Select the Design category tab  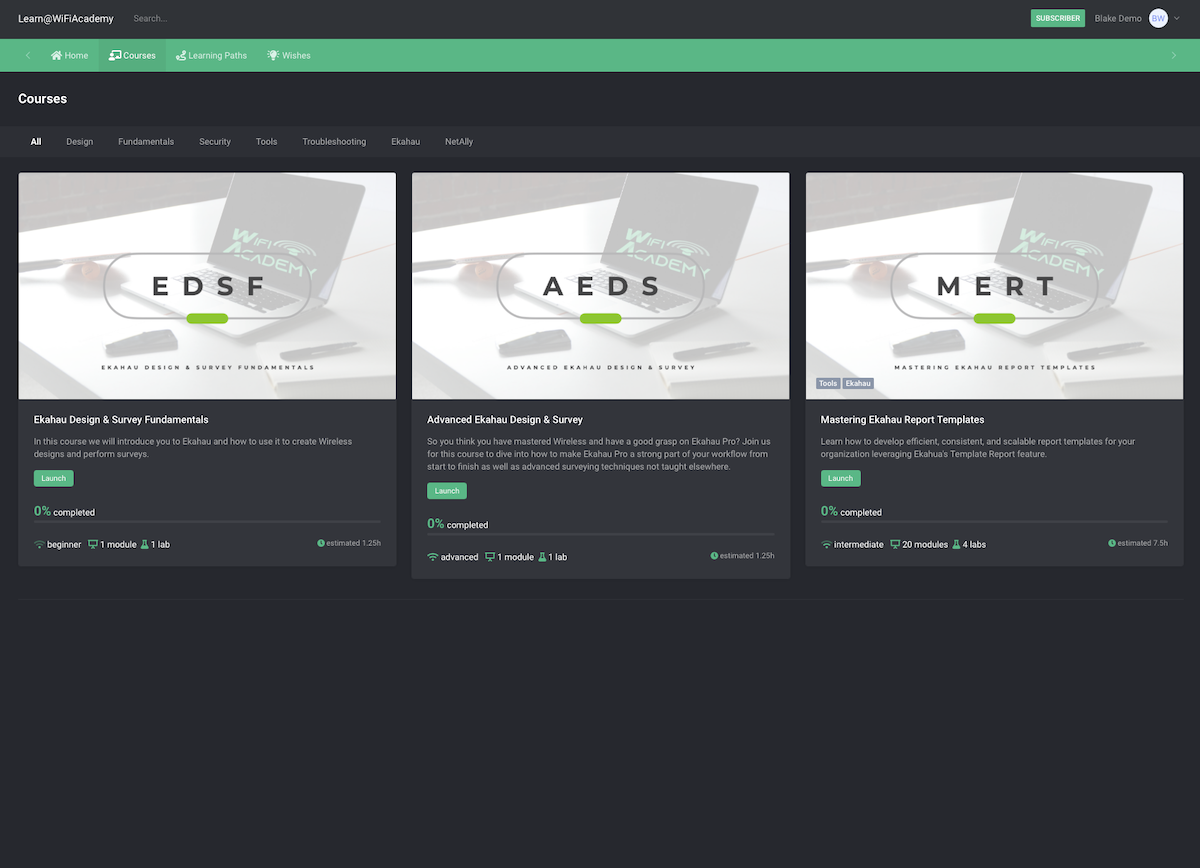(80, 142)
